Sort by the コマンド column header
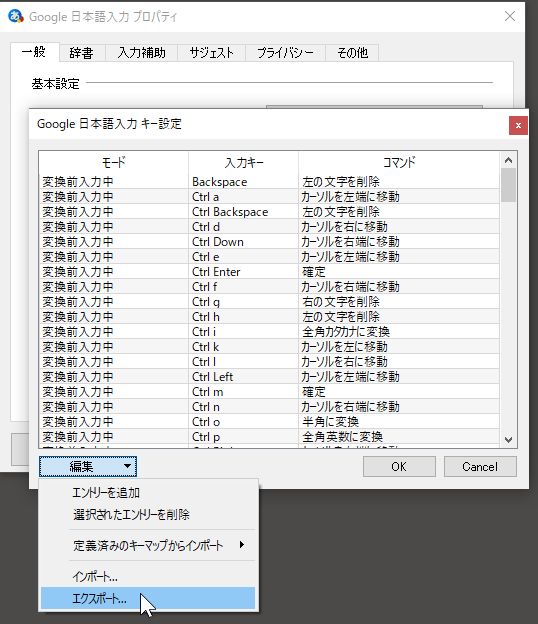The height and width of the screenshot is (624, 538). [x=399, y=162]
